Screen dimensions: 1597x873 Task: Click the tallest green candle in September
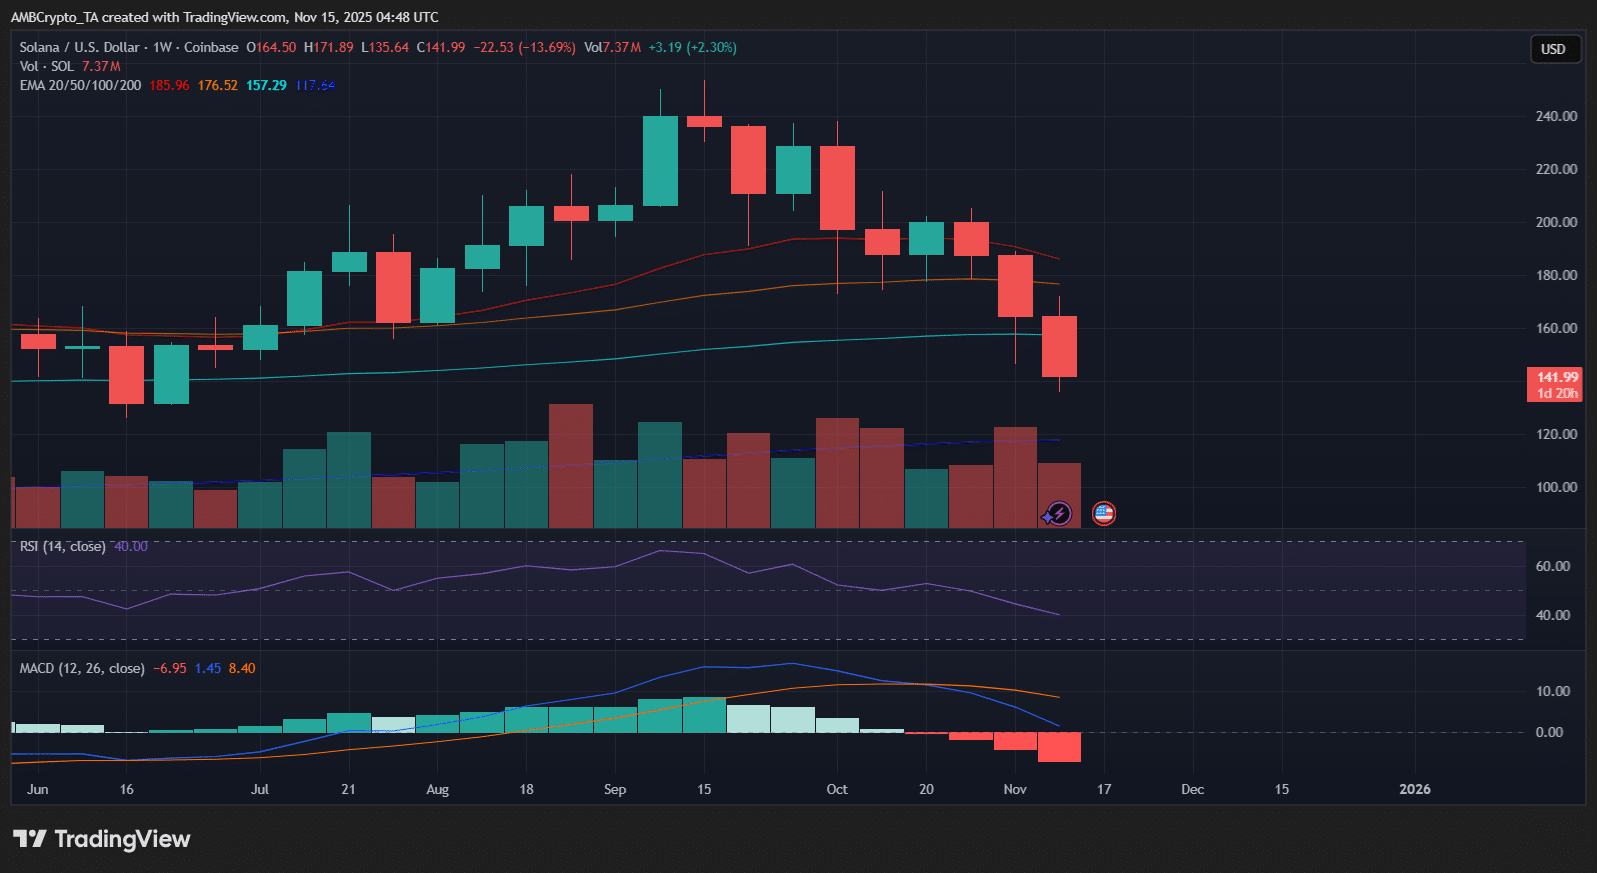tap(660, 161)
